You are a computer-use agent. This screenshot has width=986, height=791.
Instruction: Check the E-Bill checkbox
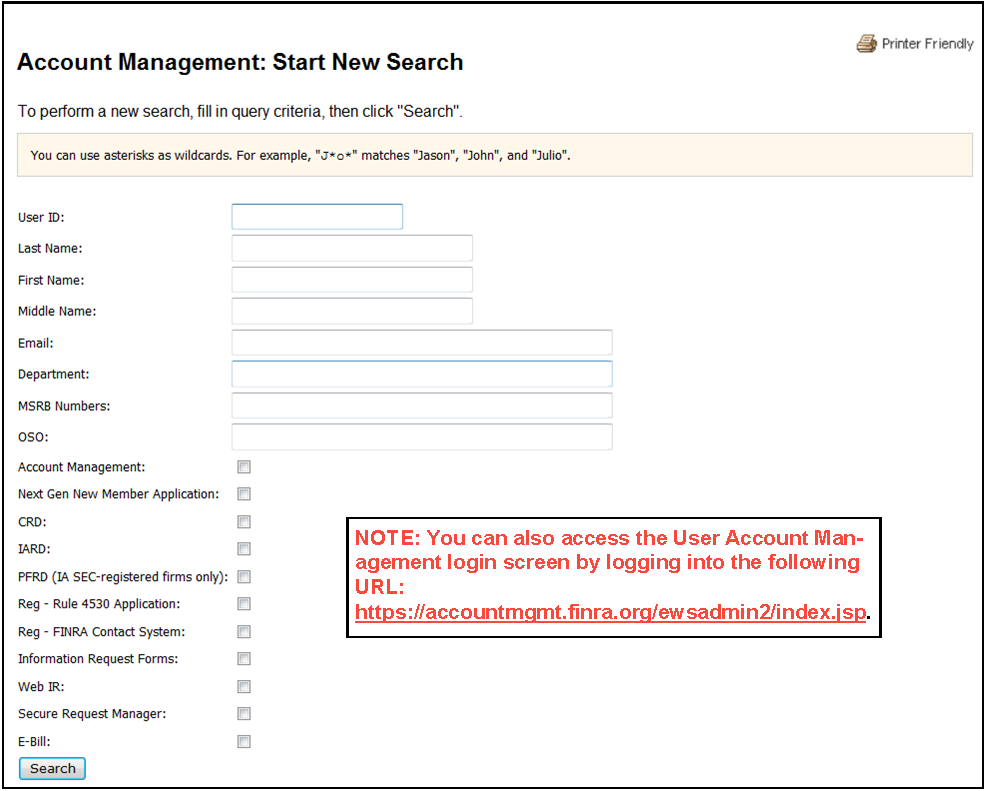point(244,742)
